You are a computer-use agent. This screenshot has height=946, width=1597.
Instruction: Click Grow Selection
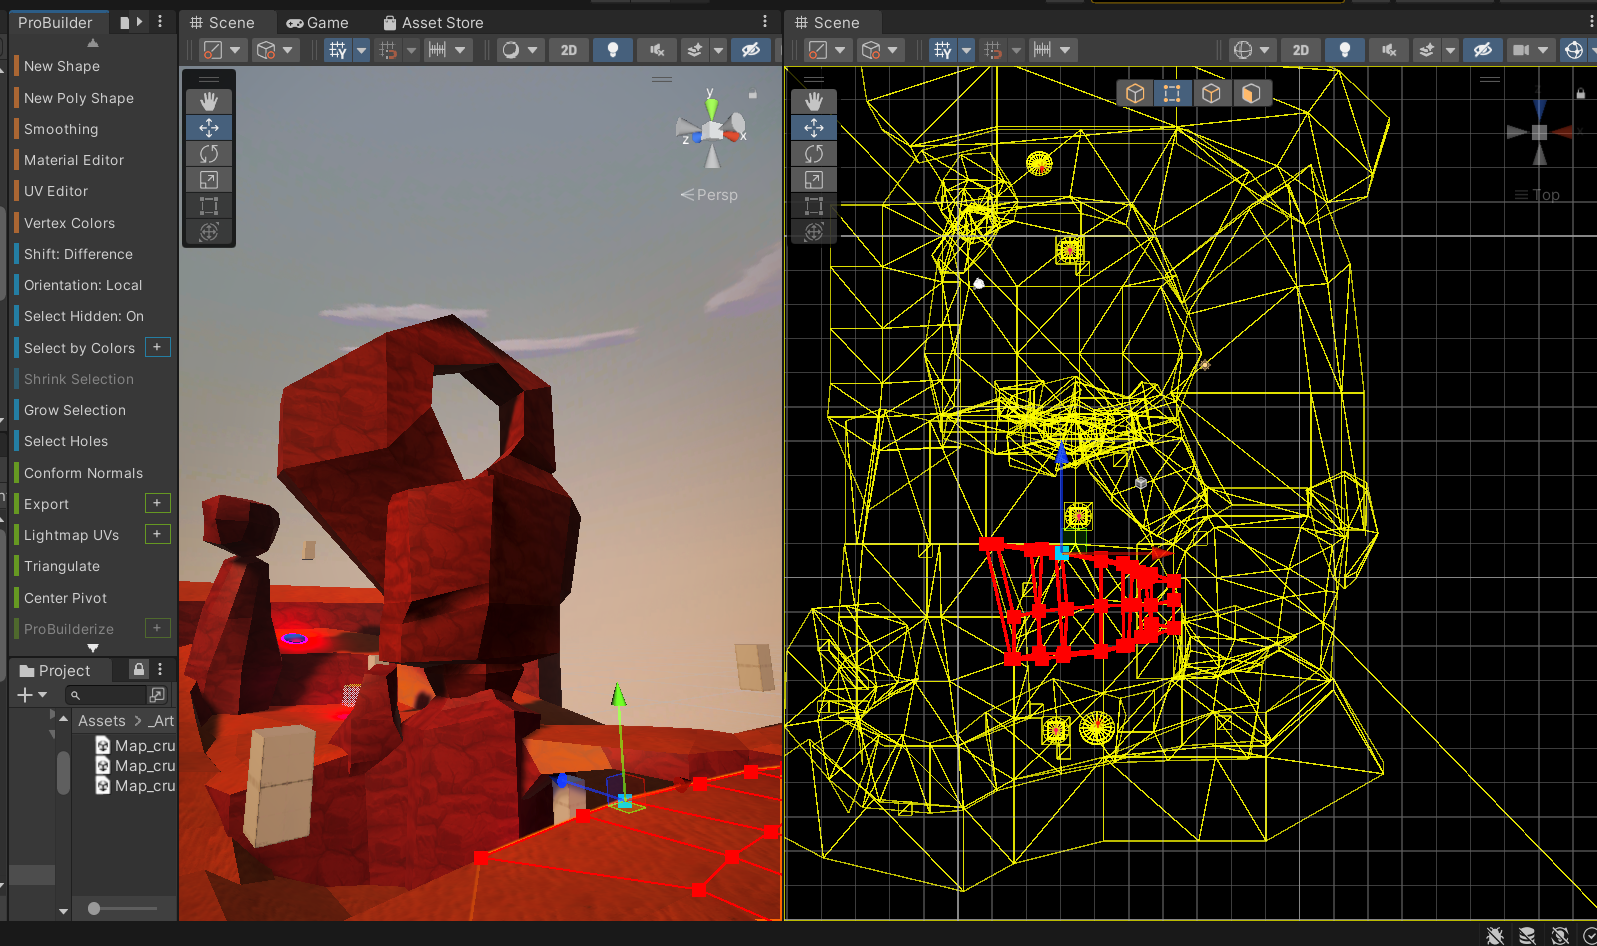(75, 410)
